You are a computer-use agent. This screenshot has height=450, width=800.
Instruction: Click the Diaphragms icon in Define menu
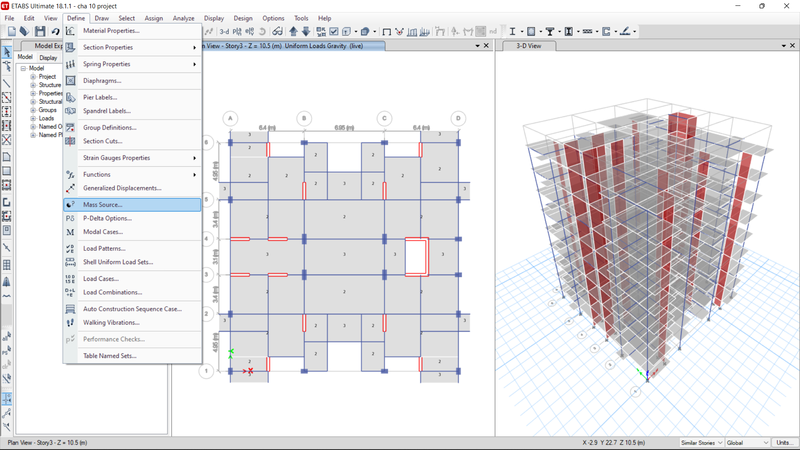click(x=70, y=81)
